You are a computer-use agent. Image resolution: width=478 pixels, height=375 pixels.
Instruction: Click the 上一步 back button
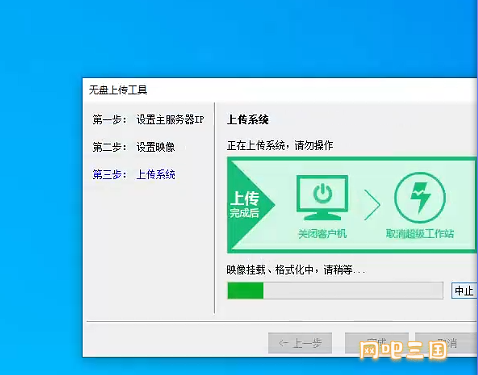pyautogui.click(x=300, y=343)
